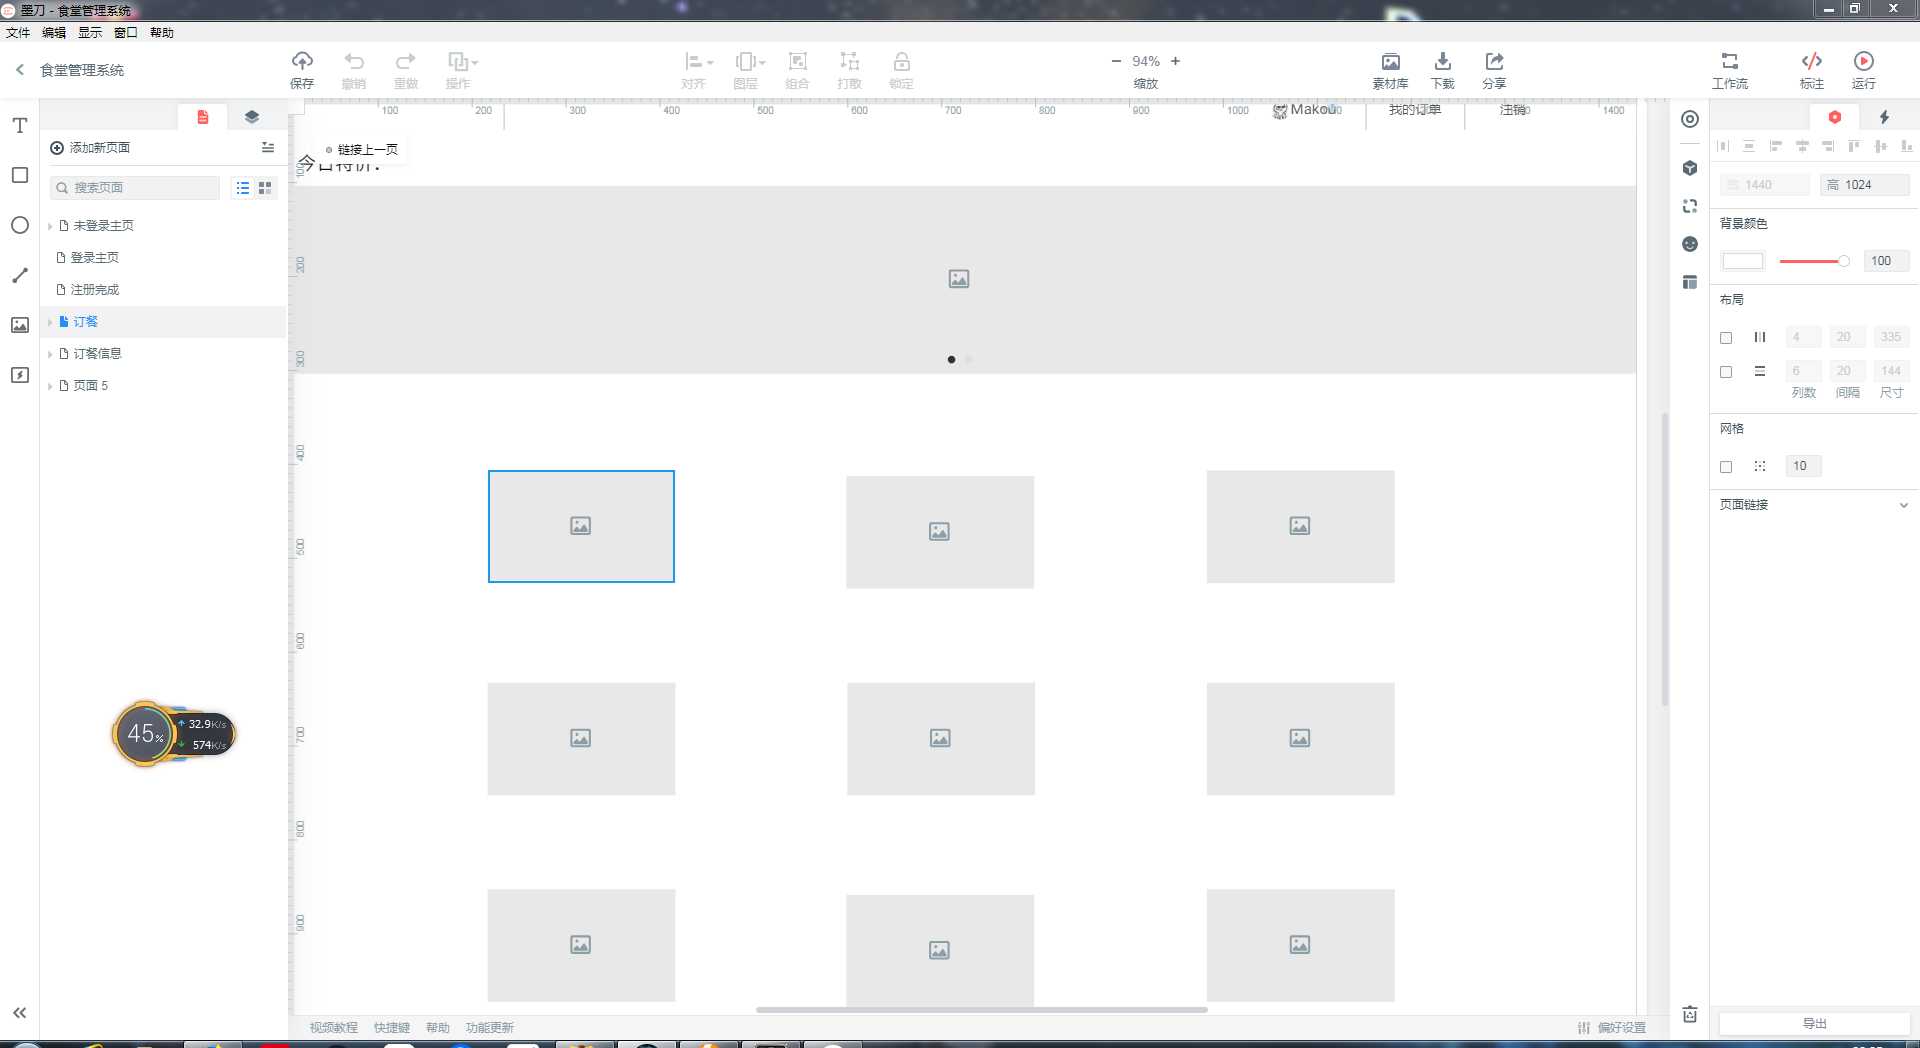Zoom out with the minus button
Screen dimensions: 1920x1048
(1116, 61)
